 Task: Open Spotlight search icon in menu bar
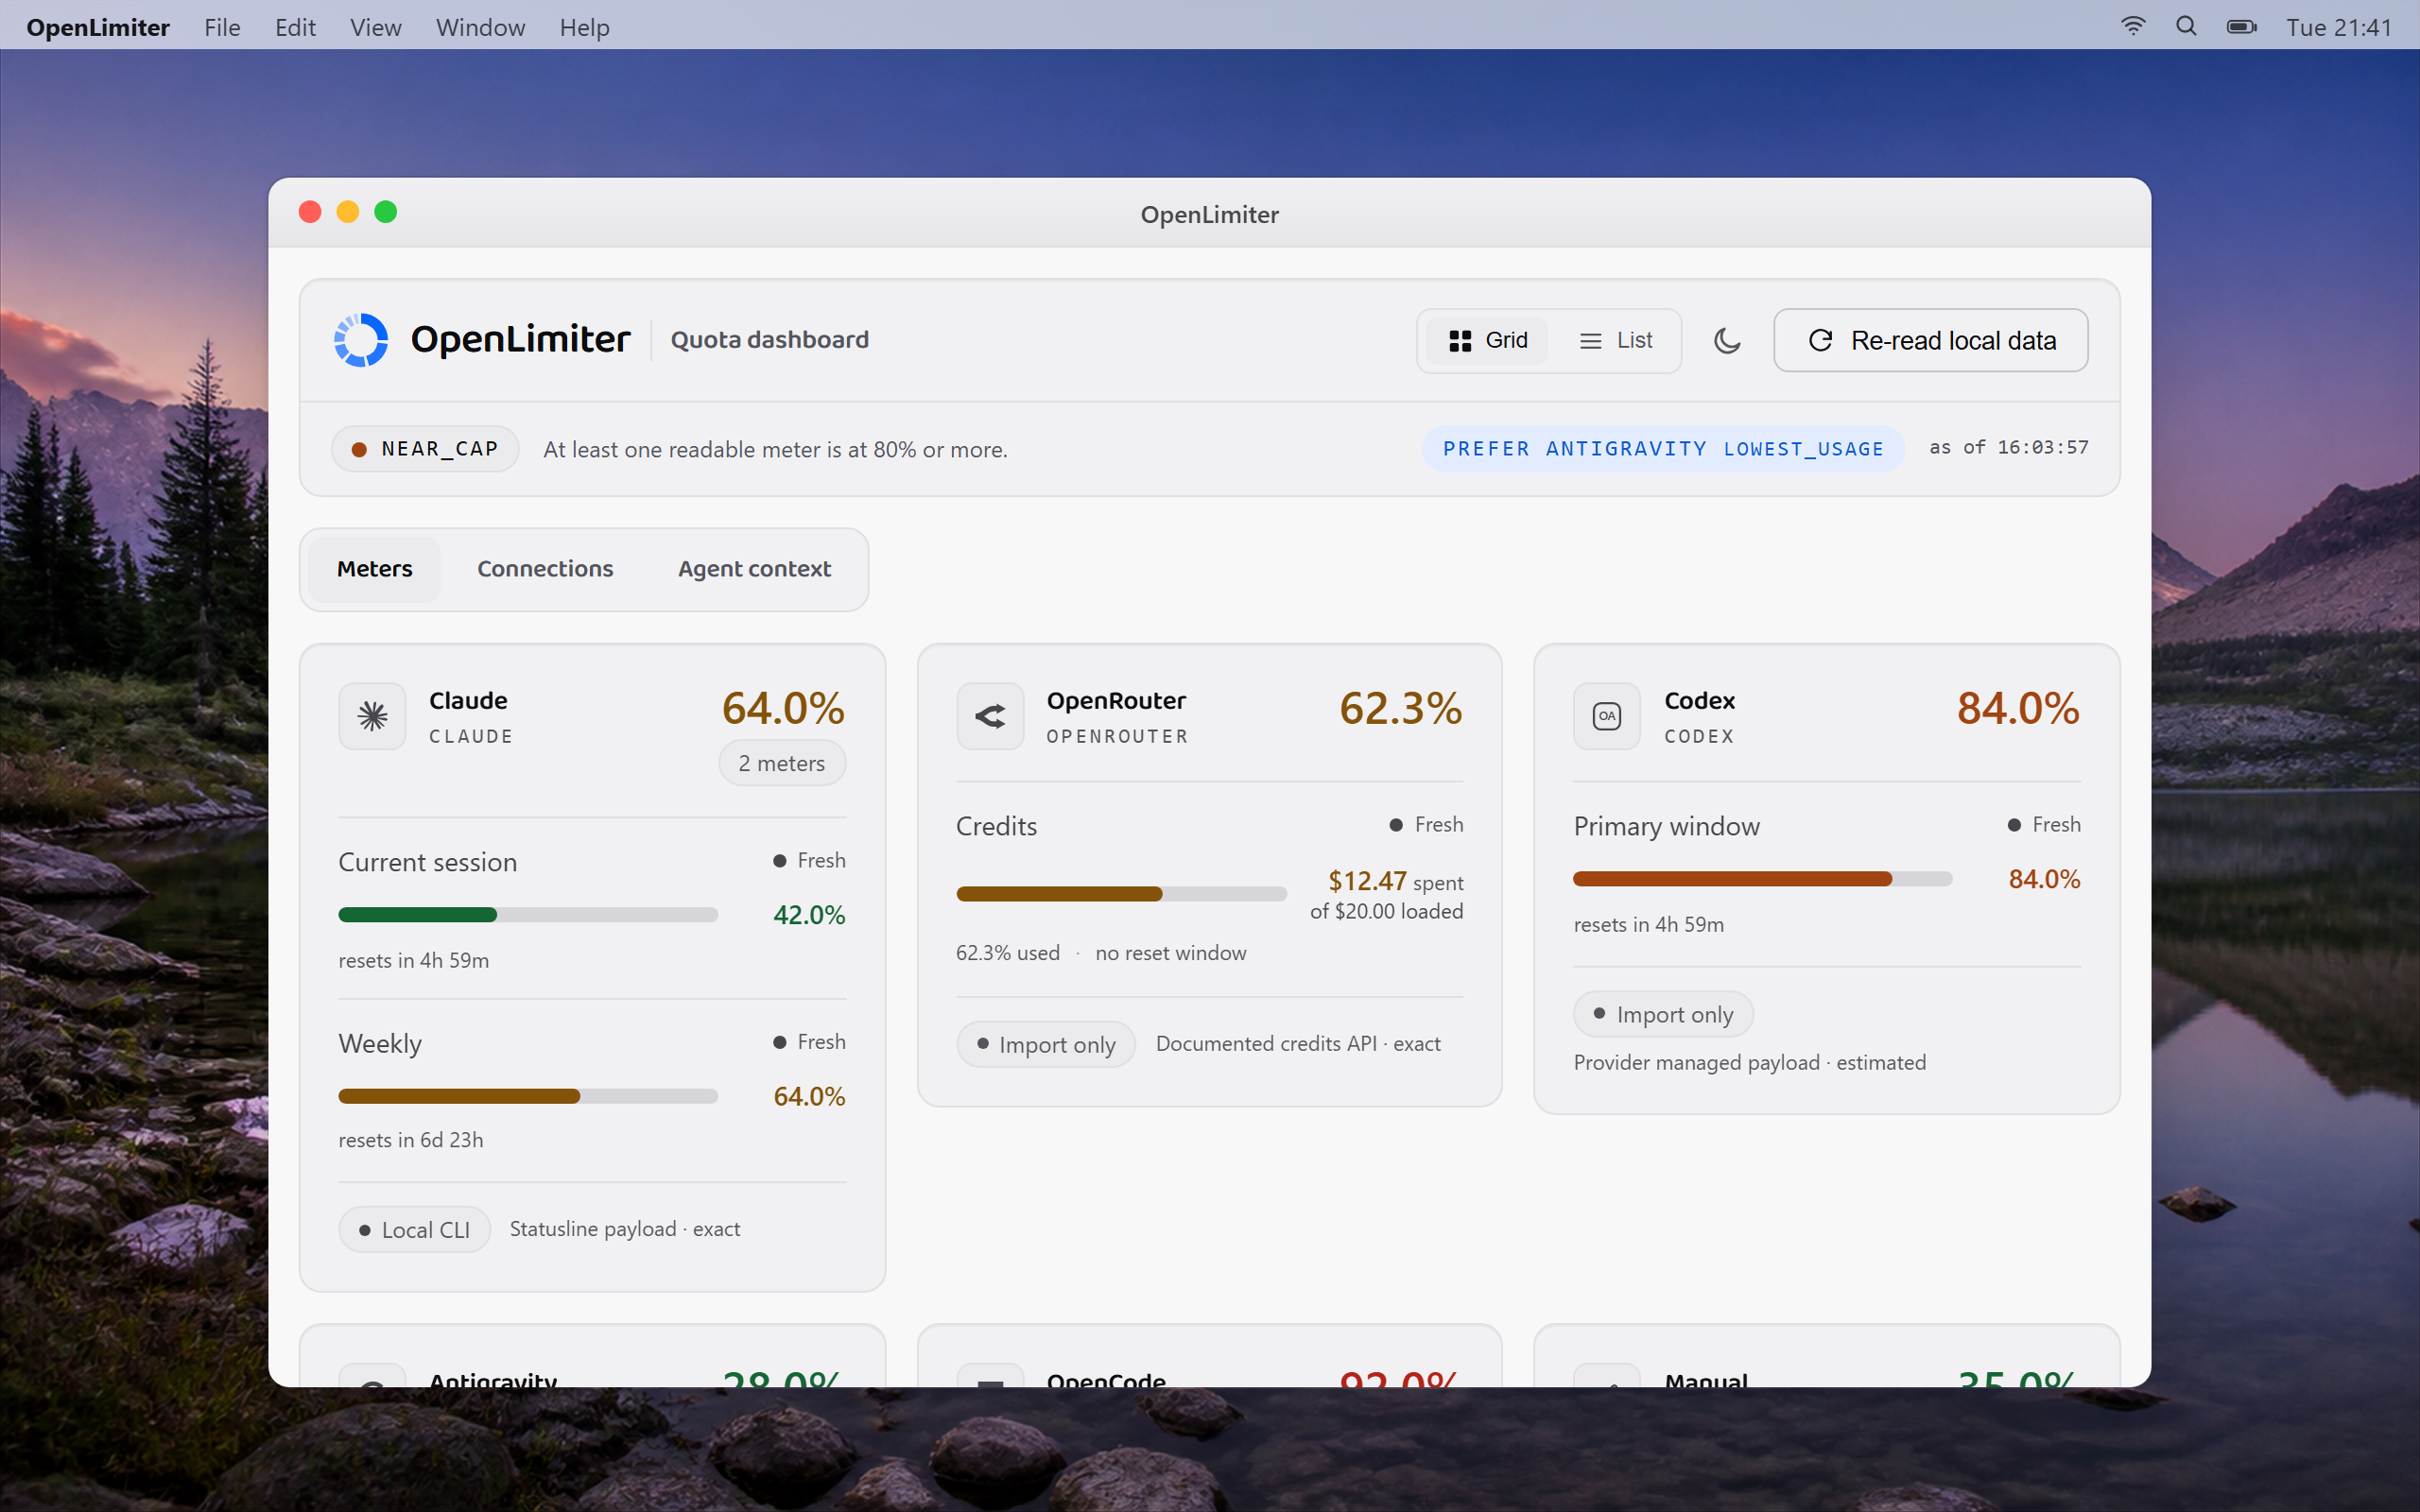[2186, 26]
